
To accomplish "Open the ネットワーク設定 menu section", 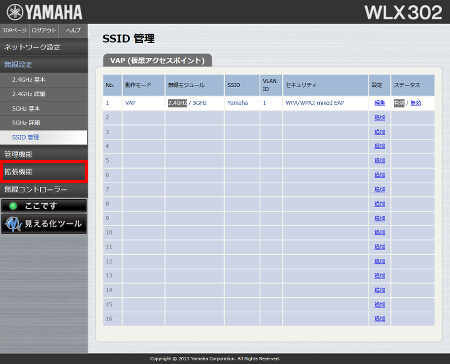I will pos(44,47).
